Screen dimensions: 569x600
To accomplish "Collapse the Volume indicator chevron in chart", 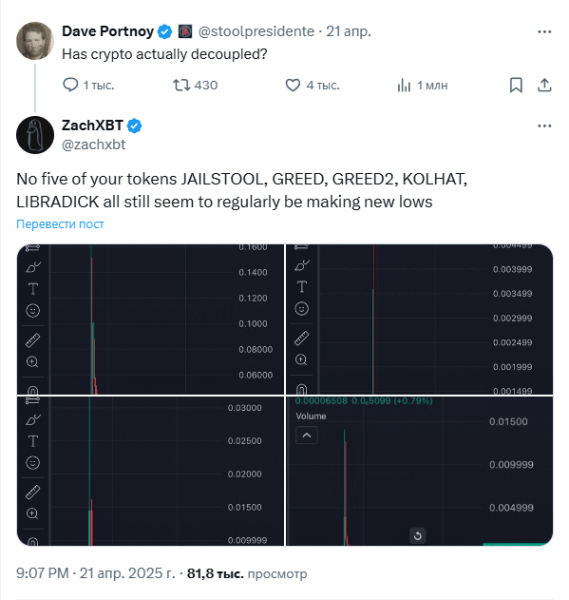I will [307, 435].
